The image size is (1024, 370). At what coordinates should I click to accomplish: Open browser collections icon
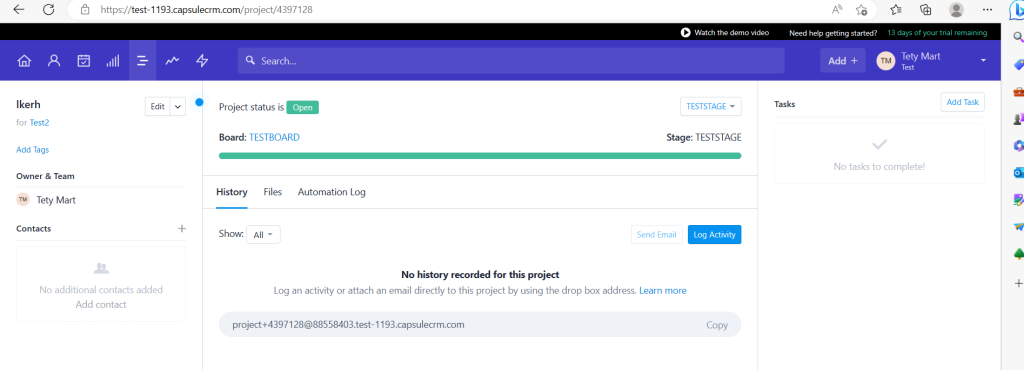925,10
